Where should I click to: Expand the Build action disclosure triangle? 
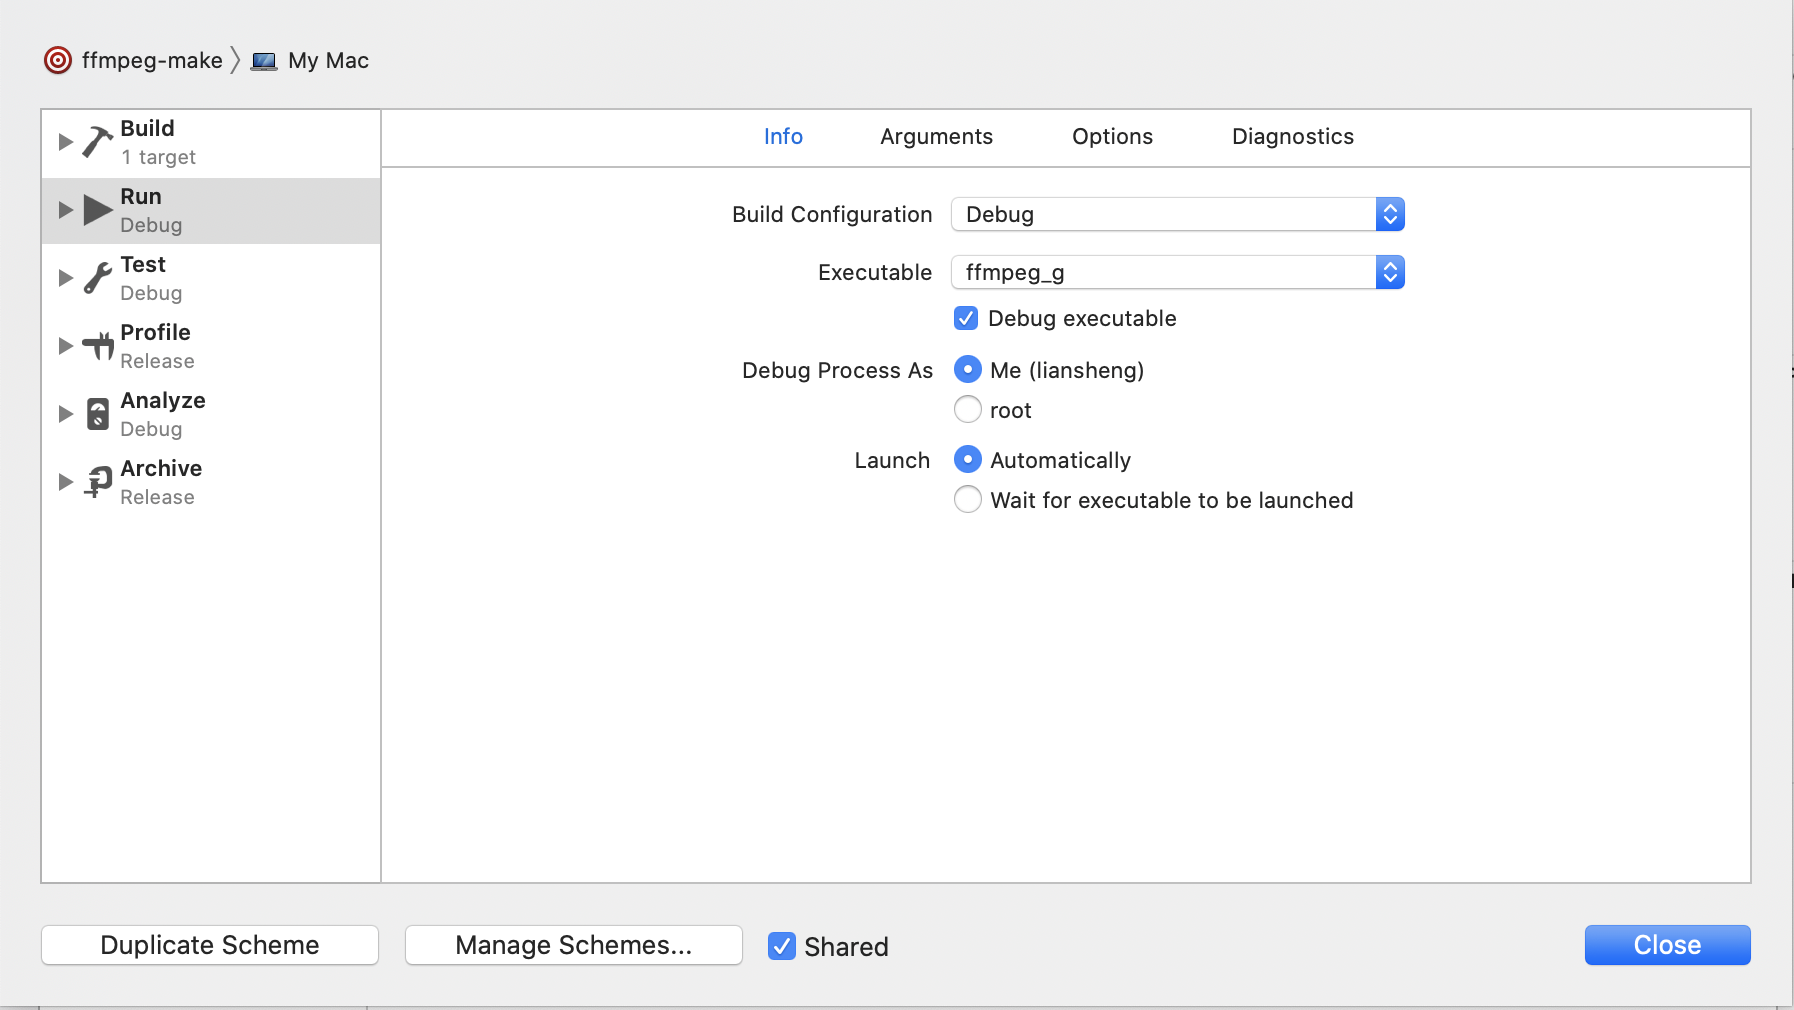[66, 142]
